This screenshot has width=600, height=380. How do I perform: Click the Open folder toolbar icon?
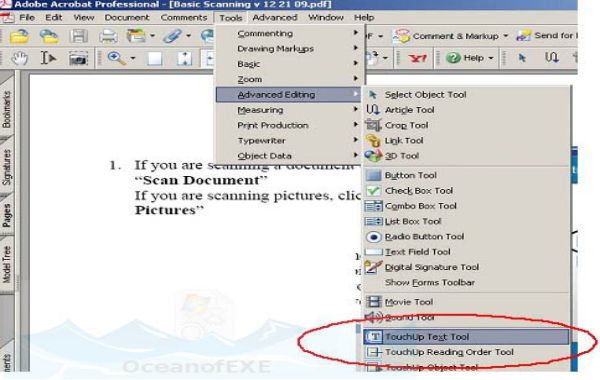coord(19,36)
